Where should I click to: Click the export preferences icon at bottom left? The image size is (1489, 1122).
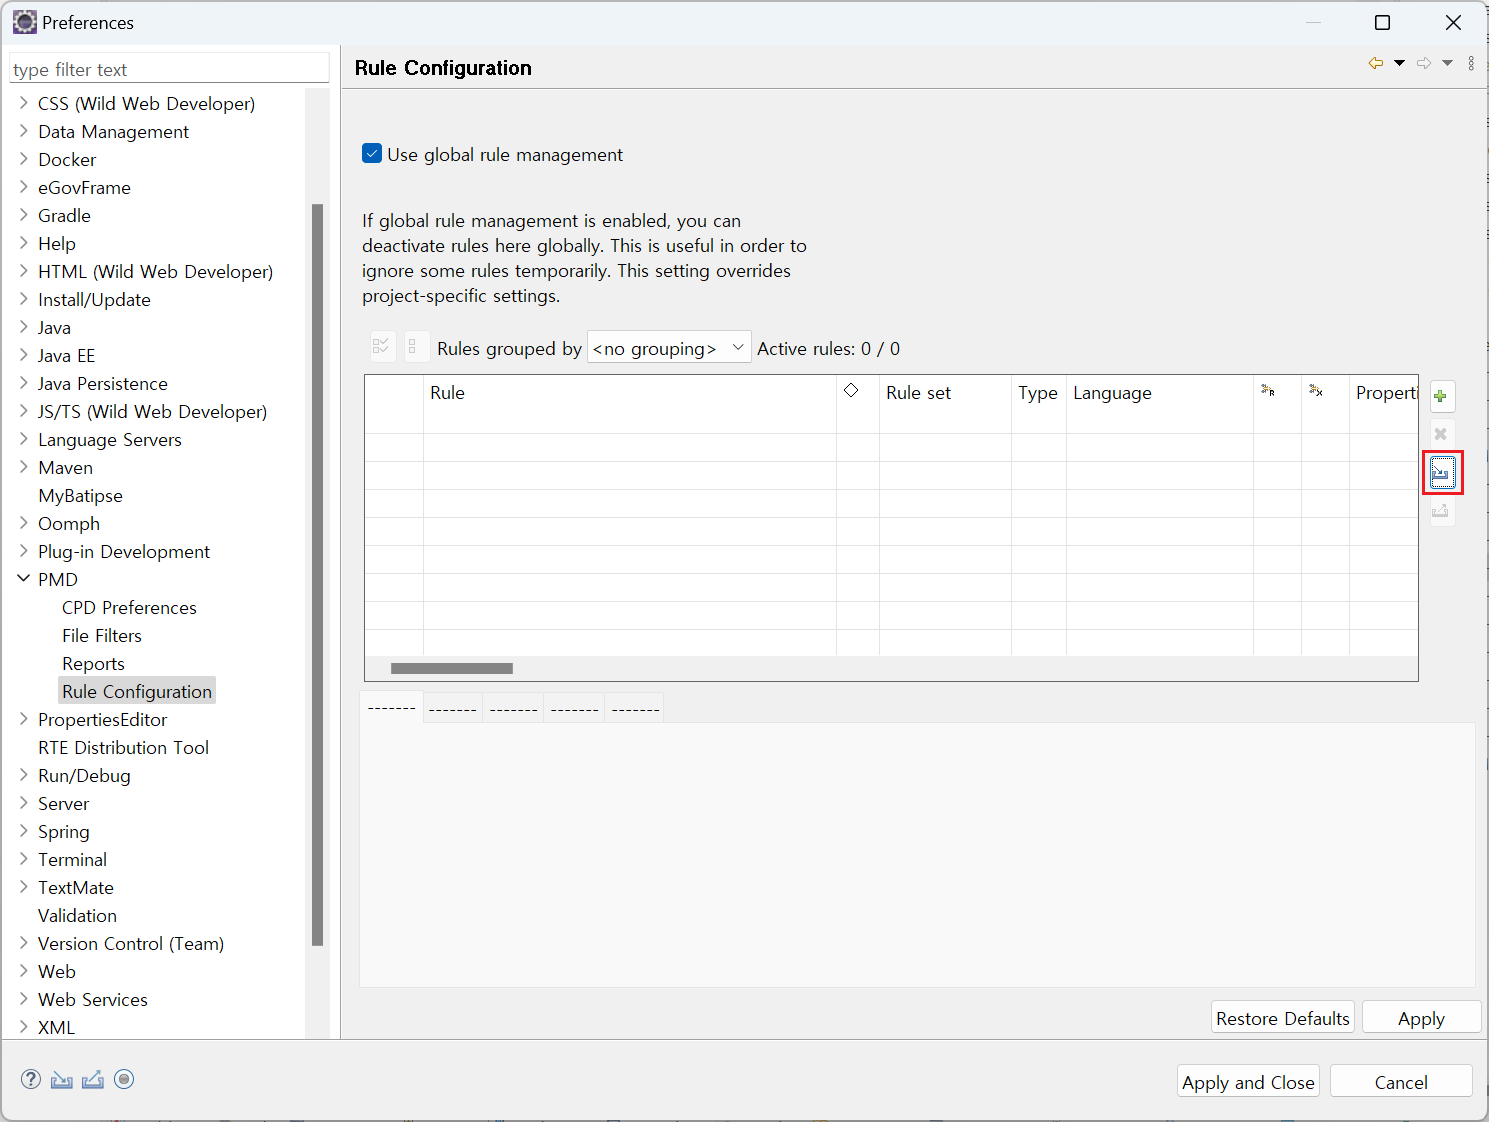93,1079
